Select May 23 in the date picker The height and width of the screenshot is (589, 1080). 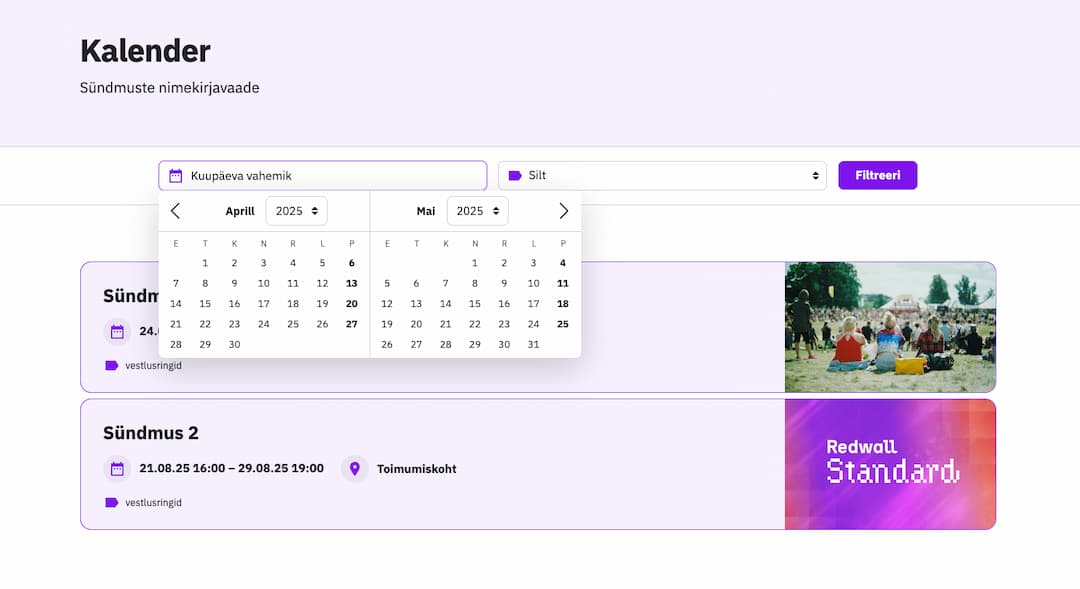point(504,324)
